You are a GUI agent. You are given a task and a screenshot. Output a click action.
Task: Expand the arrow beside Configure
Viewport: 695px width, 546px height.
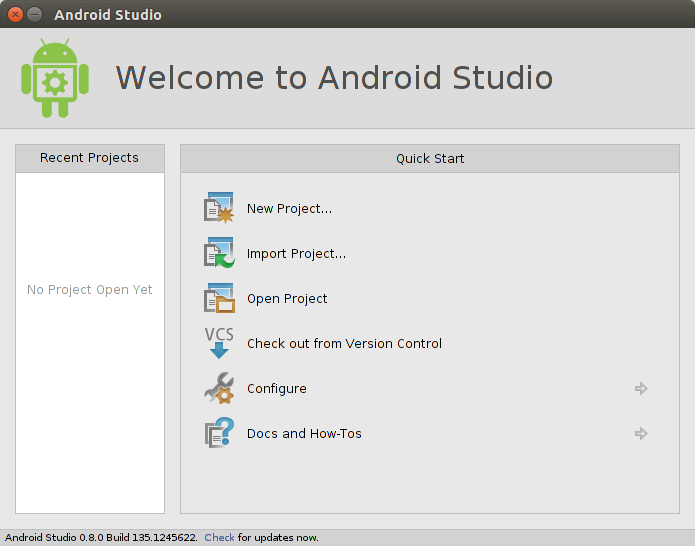coord(641,389)
